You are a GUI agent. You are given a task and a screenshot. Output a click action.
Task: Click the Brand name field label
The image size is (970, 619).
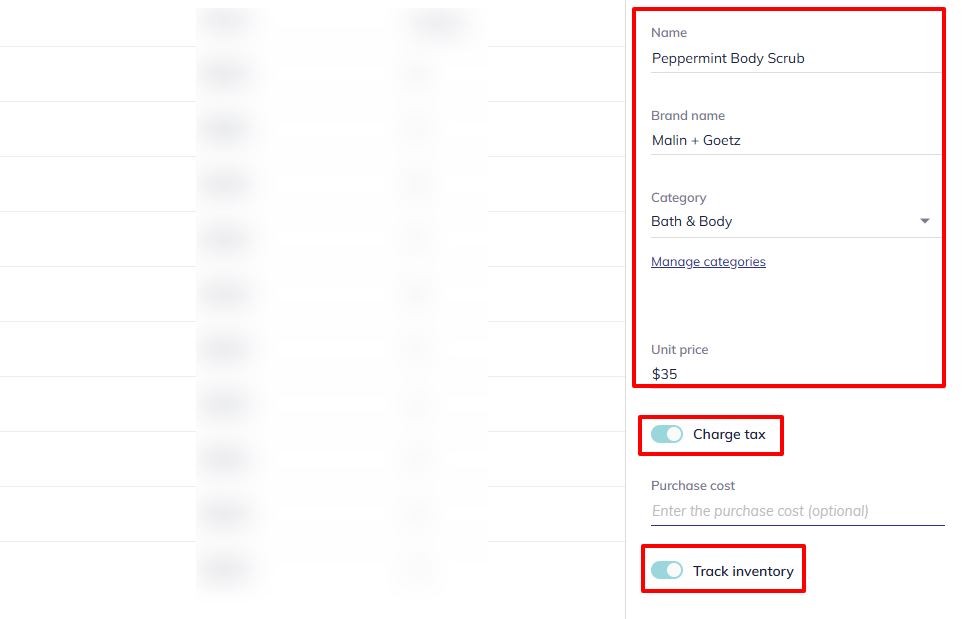(688, 116)
